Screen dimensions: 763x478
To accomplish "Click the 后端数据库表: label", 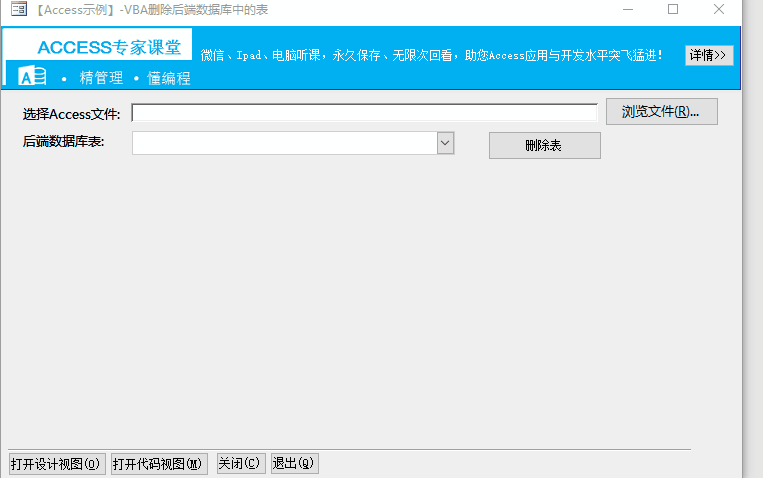I will (63, 142).
